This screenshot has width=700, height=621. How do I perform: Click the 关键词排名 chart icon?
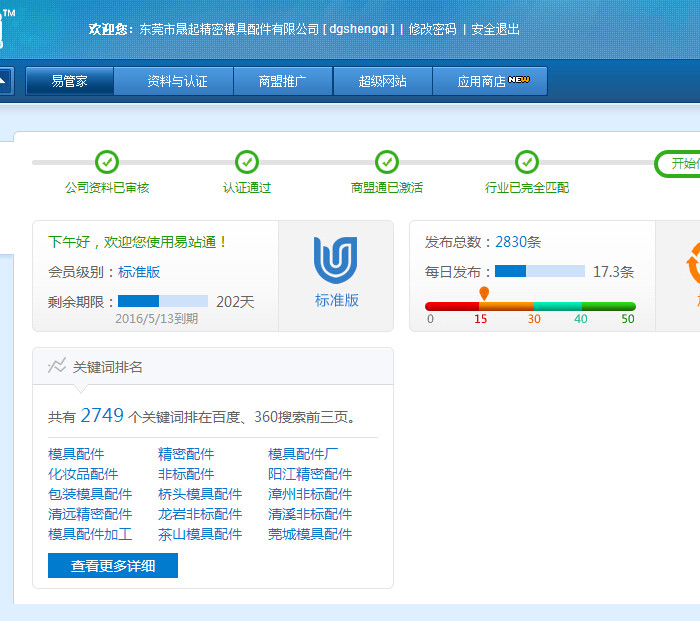coord(57,366)
